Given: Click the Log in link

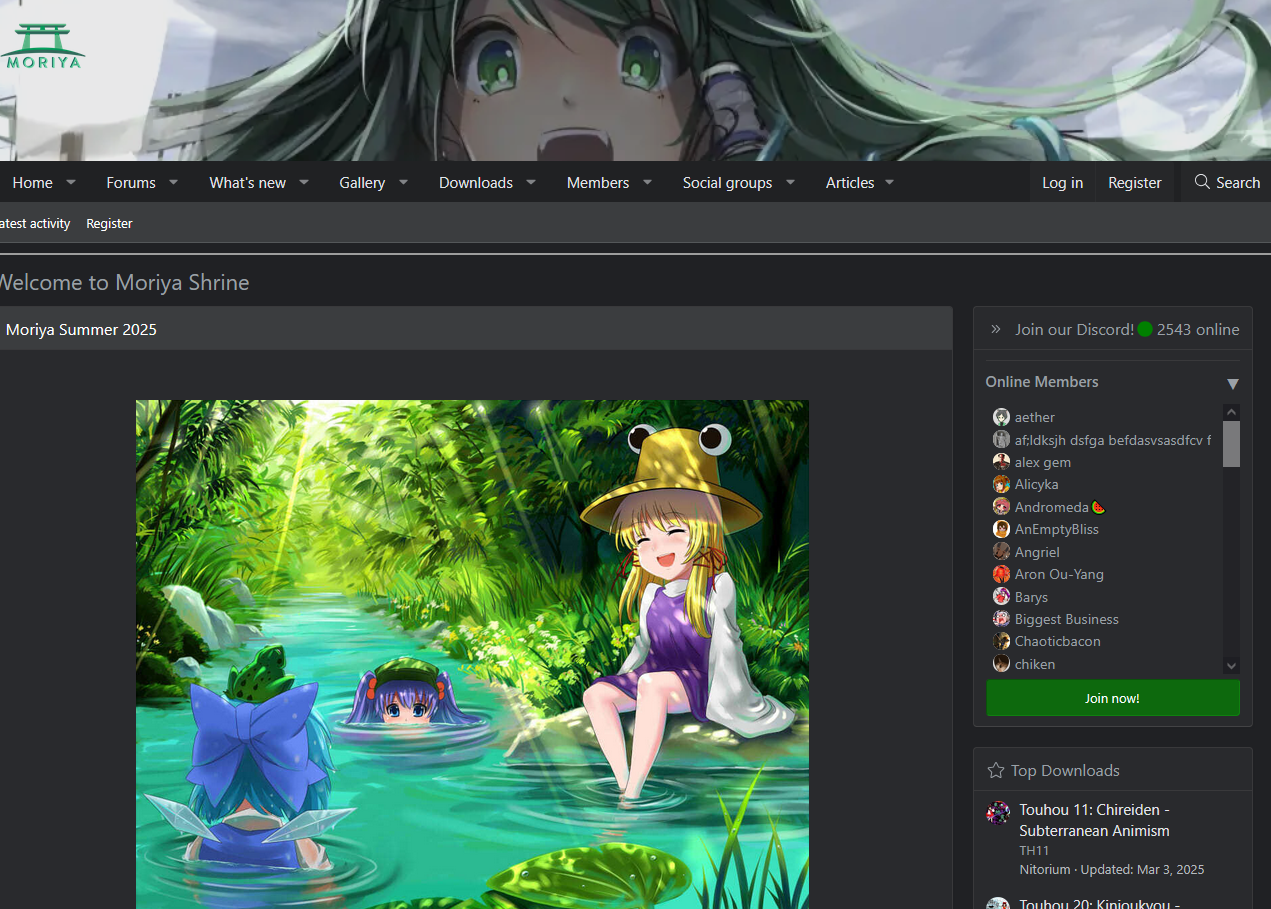Looking at the screenshot, I should pyautogui.click(x=1062, y=182).
